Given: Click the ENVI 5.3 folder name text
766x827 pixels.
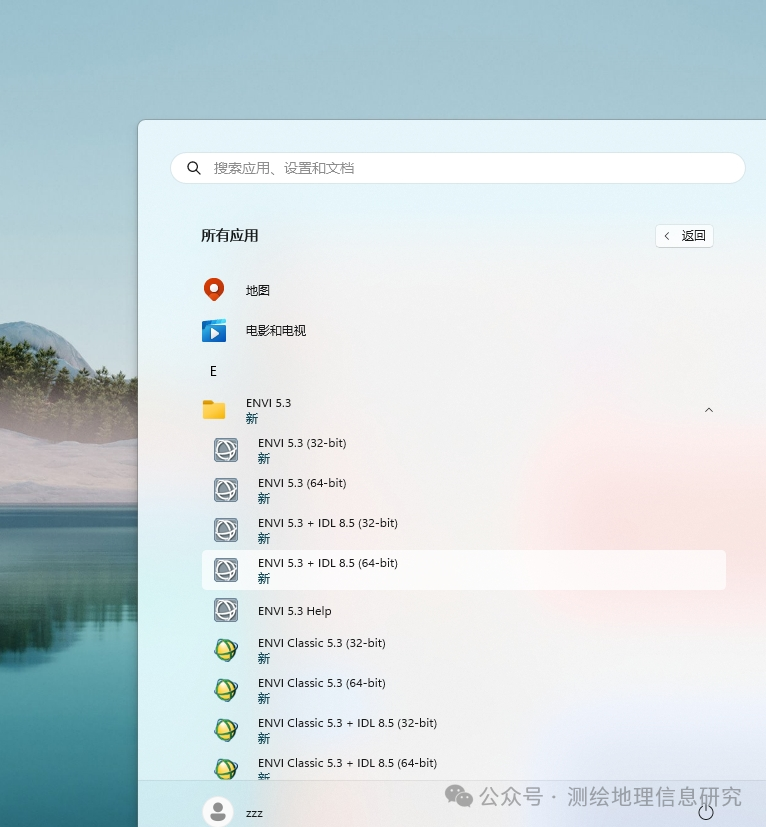Looking at the screenshot, I should [x=269, y=403].
